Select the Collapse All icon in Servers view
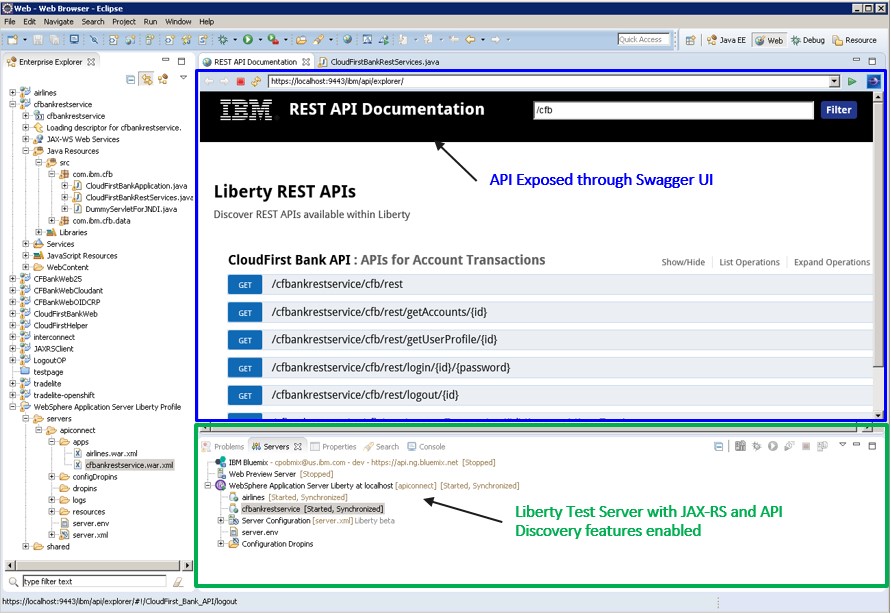 pyautogui.click(x=719, y=449)
